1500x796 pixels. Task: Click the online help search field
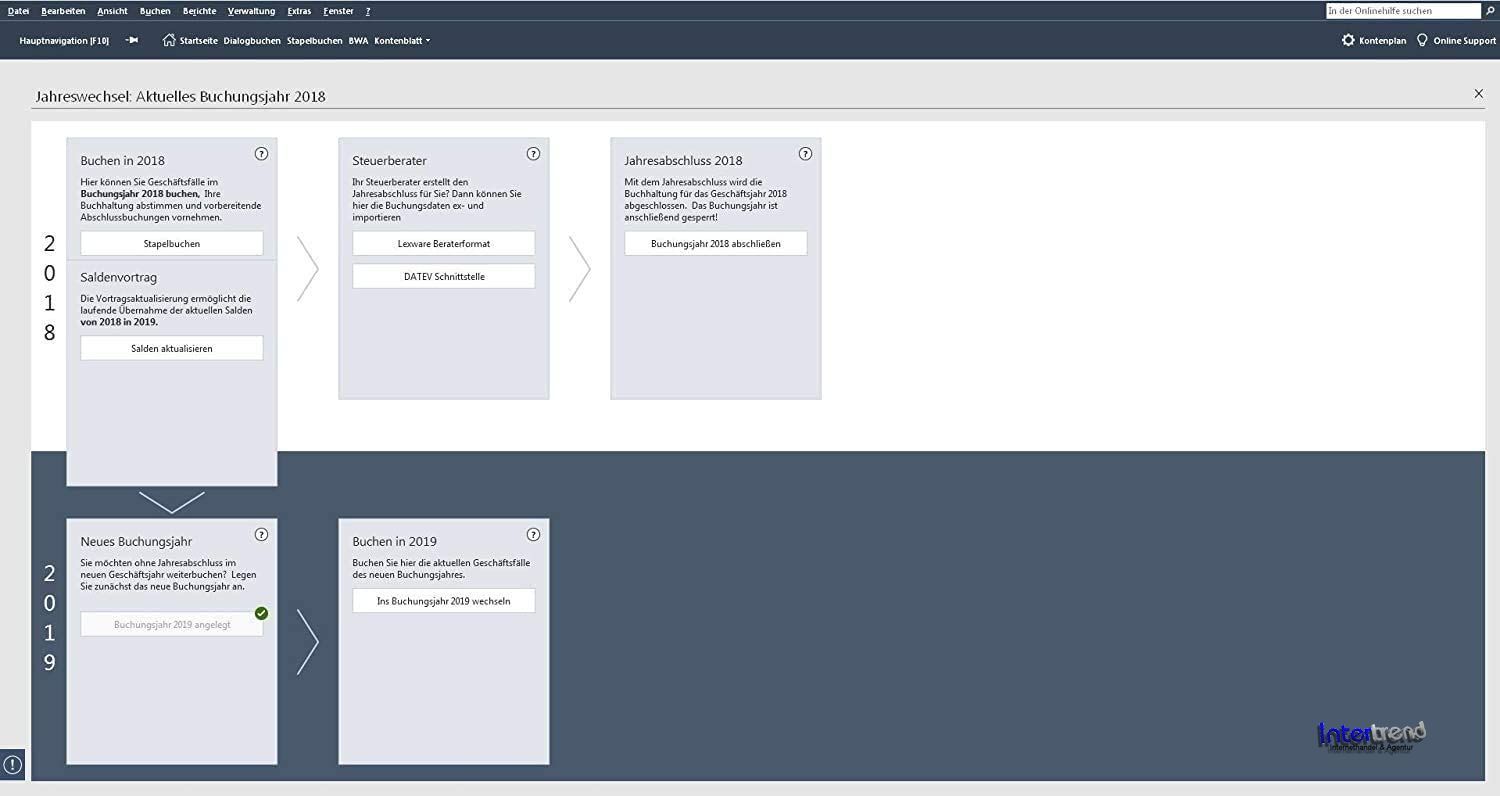coord(1402,11)
